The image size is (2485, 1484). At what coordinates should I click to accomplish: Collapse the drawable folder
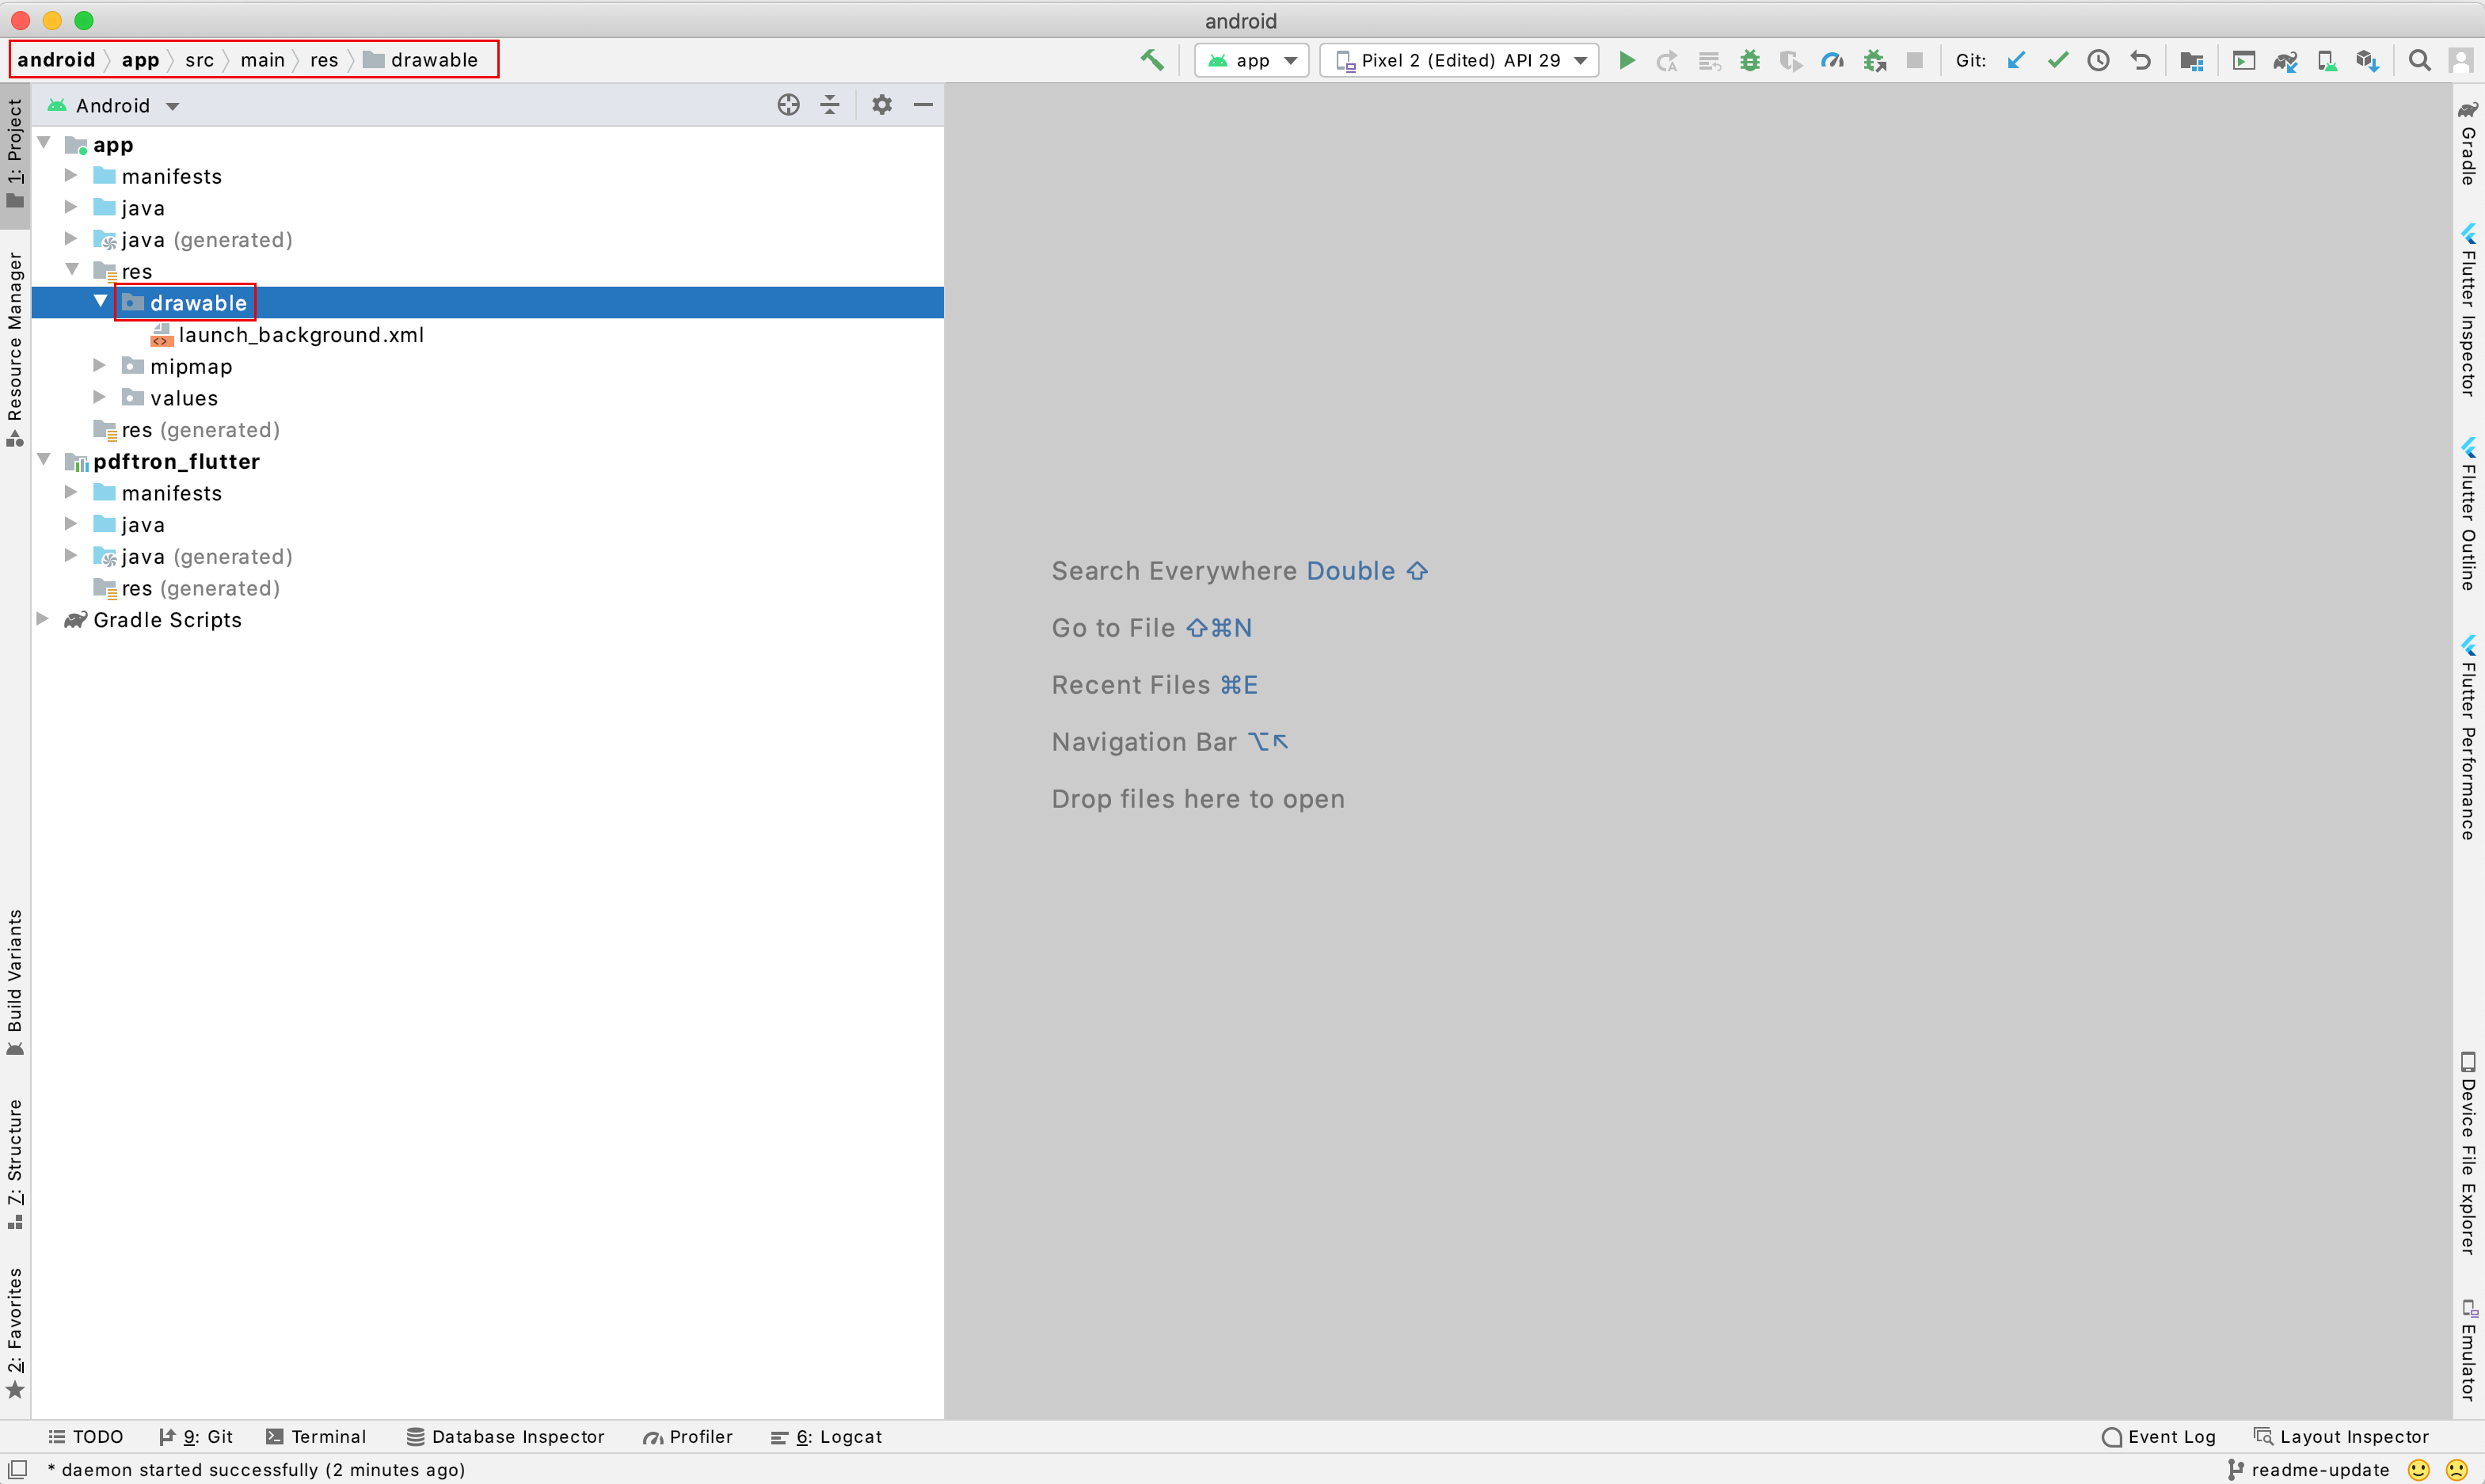101,301
